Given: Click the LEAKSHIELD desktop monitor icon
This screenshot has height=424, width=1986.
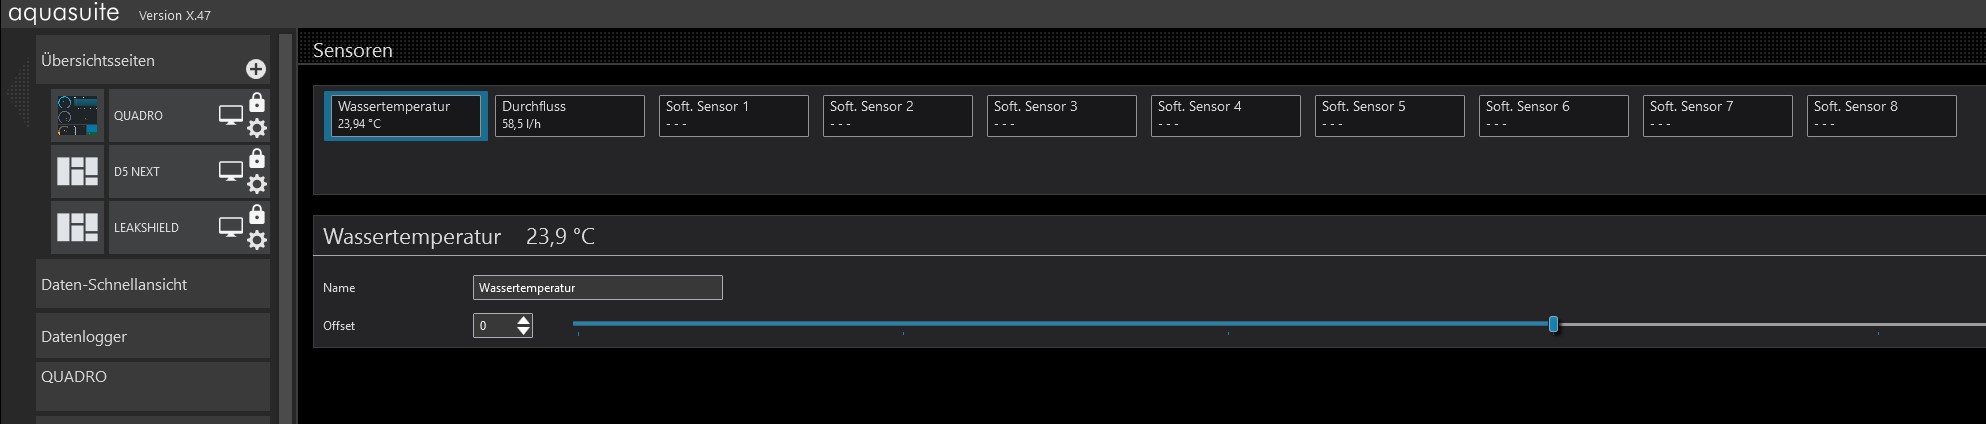Looking at the screenshot, I should (231, 228).
